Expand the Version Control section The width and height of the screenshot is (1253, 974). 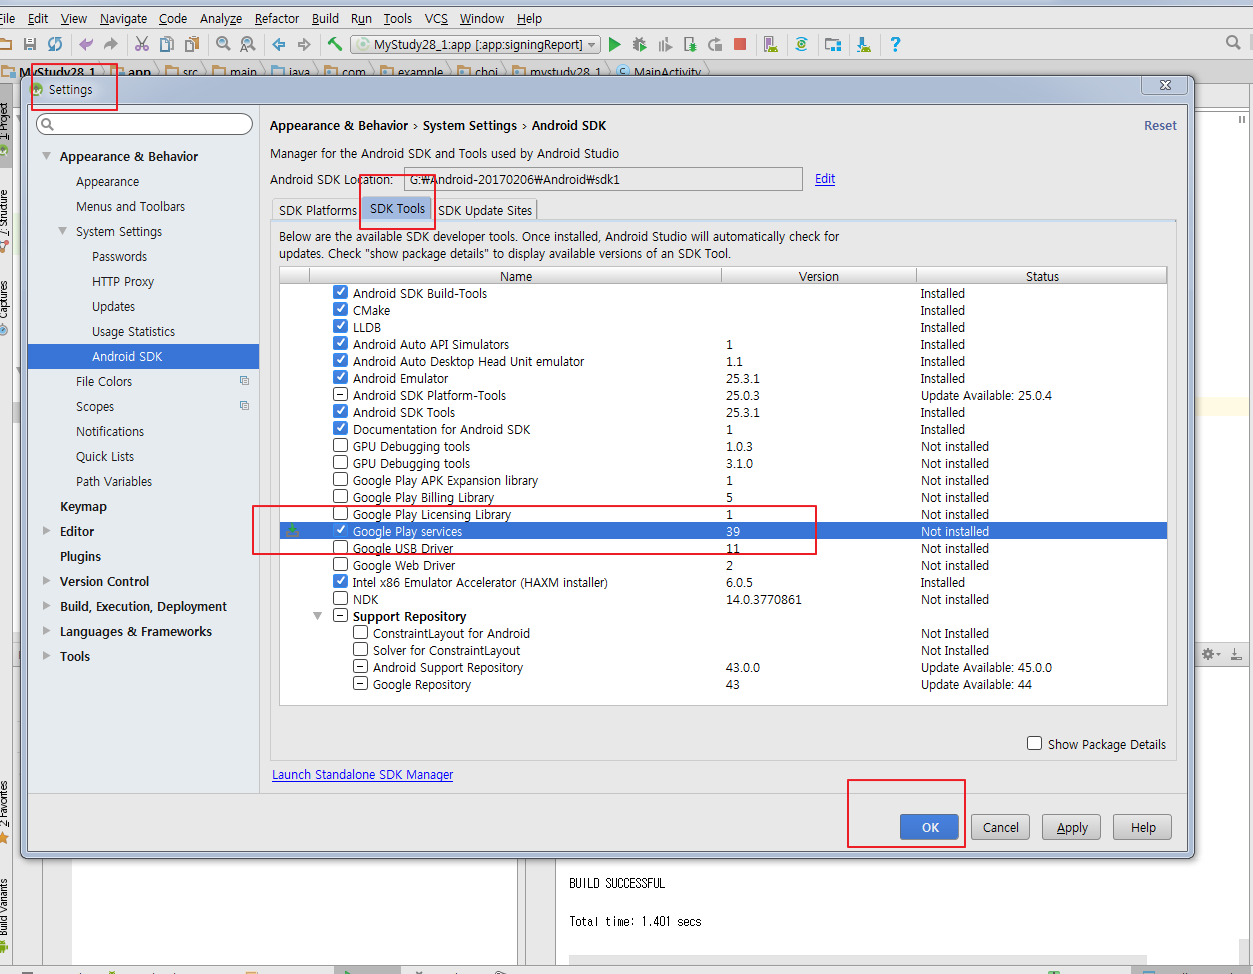coord(46,581)
